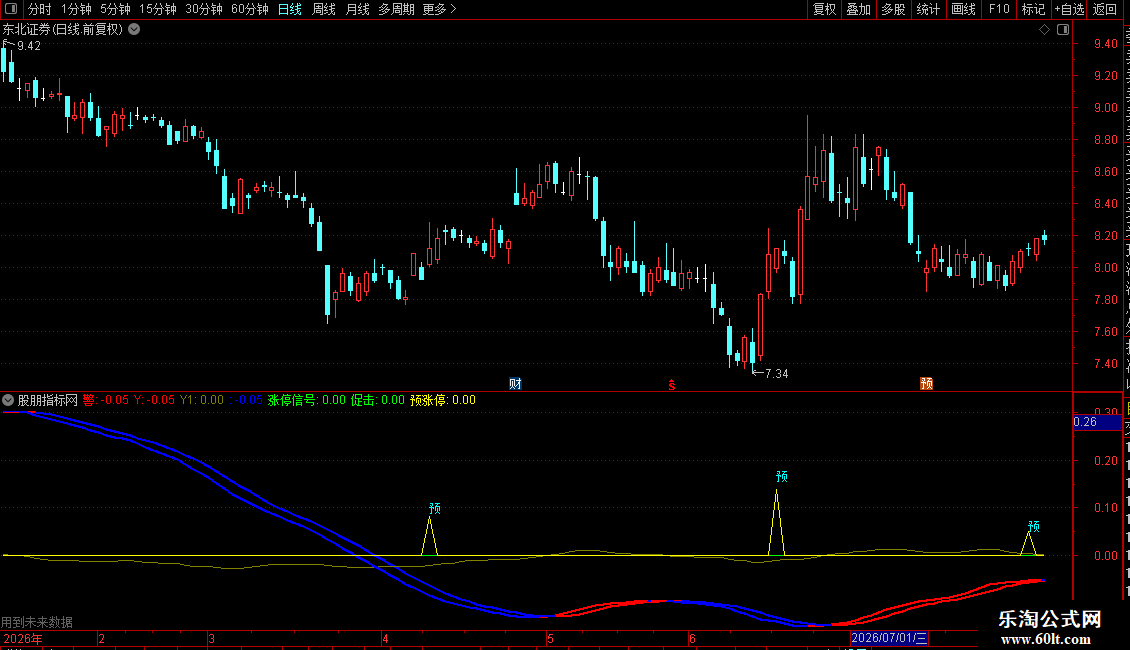Click the 用到未来数据 notice text

[x=37, y=622]
